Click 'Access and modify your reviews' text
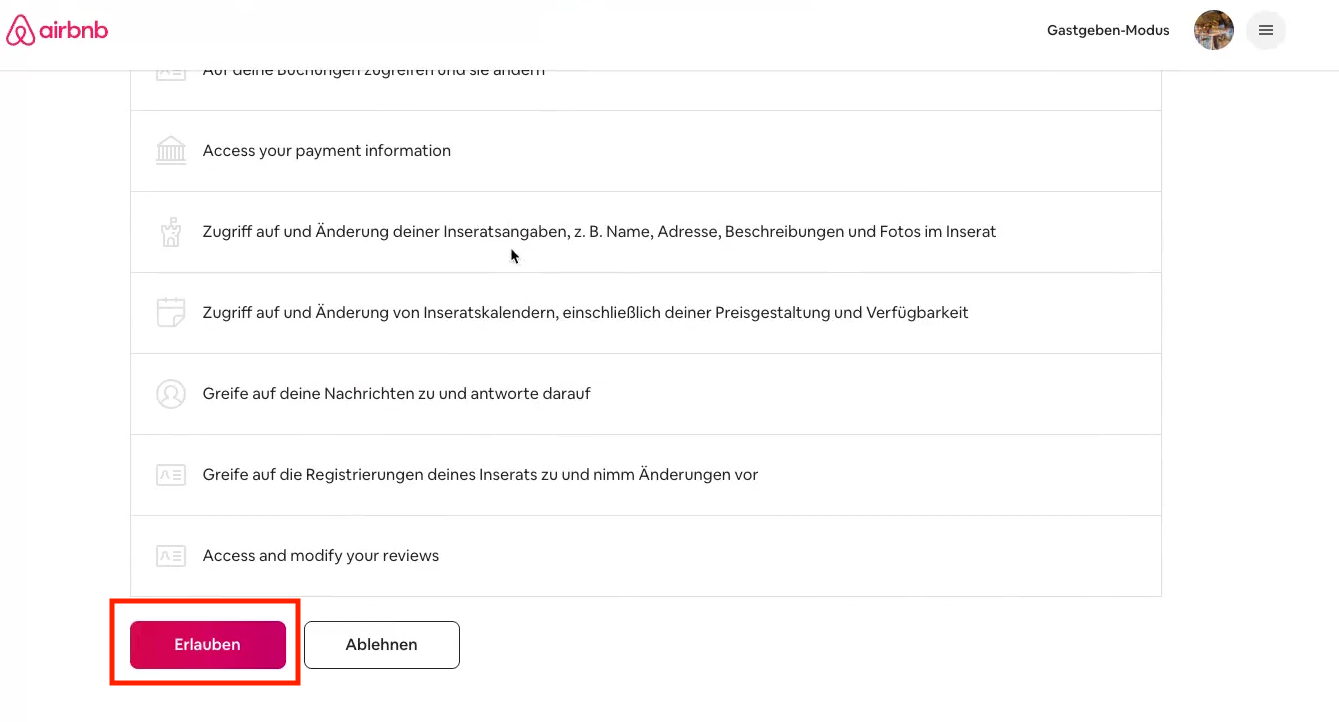Image resolution: width=1339 pixels, height=722 pixels. coord(321,556)
